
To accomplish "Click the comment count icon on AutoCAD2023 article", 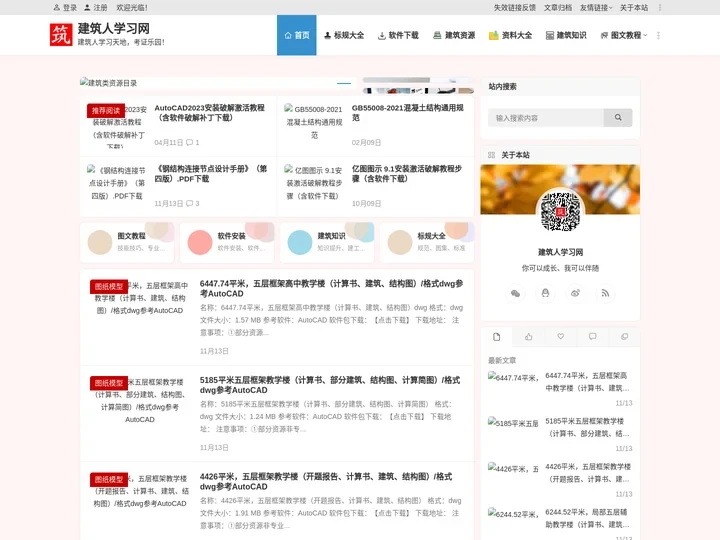I will [189, 142].
